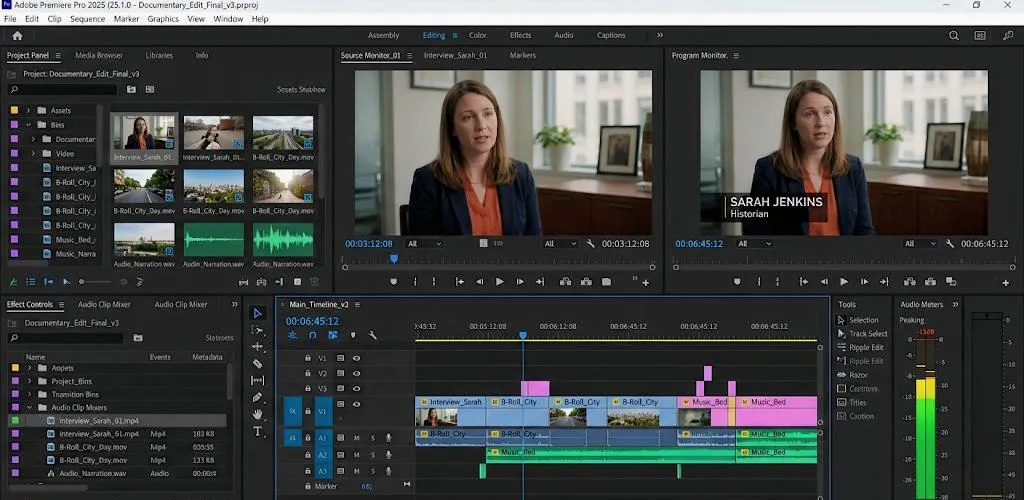This screenshot has height=500, width=1024.
Task: Open Program Monitor left All dropdown
Action: 755,243
